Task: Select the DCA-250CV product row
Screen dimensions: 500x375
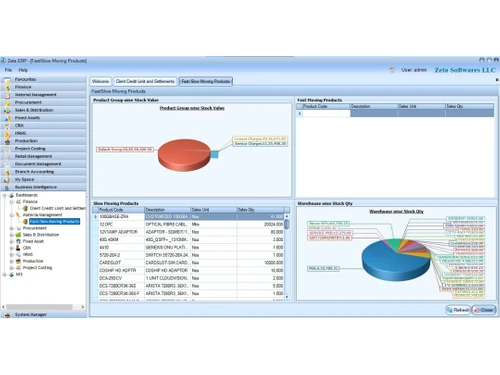Action: 188,278
